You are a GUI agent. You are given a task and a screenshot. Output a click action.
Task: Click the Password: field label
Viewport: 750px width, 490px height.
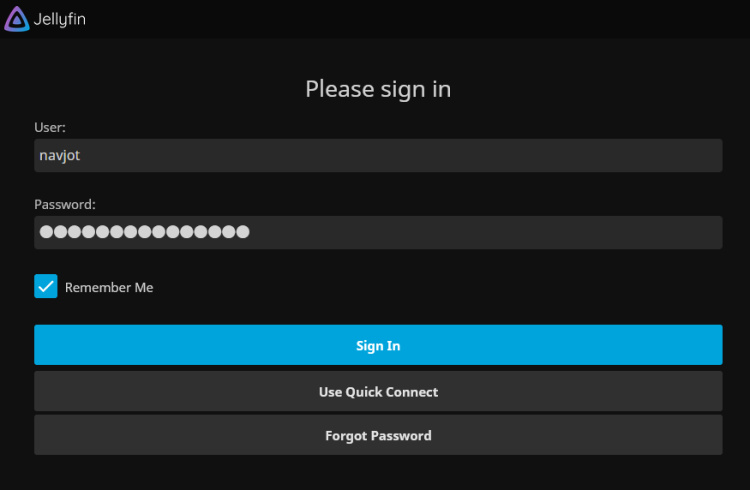coord(65,204)
